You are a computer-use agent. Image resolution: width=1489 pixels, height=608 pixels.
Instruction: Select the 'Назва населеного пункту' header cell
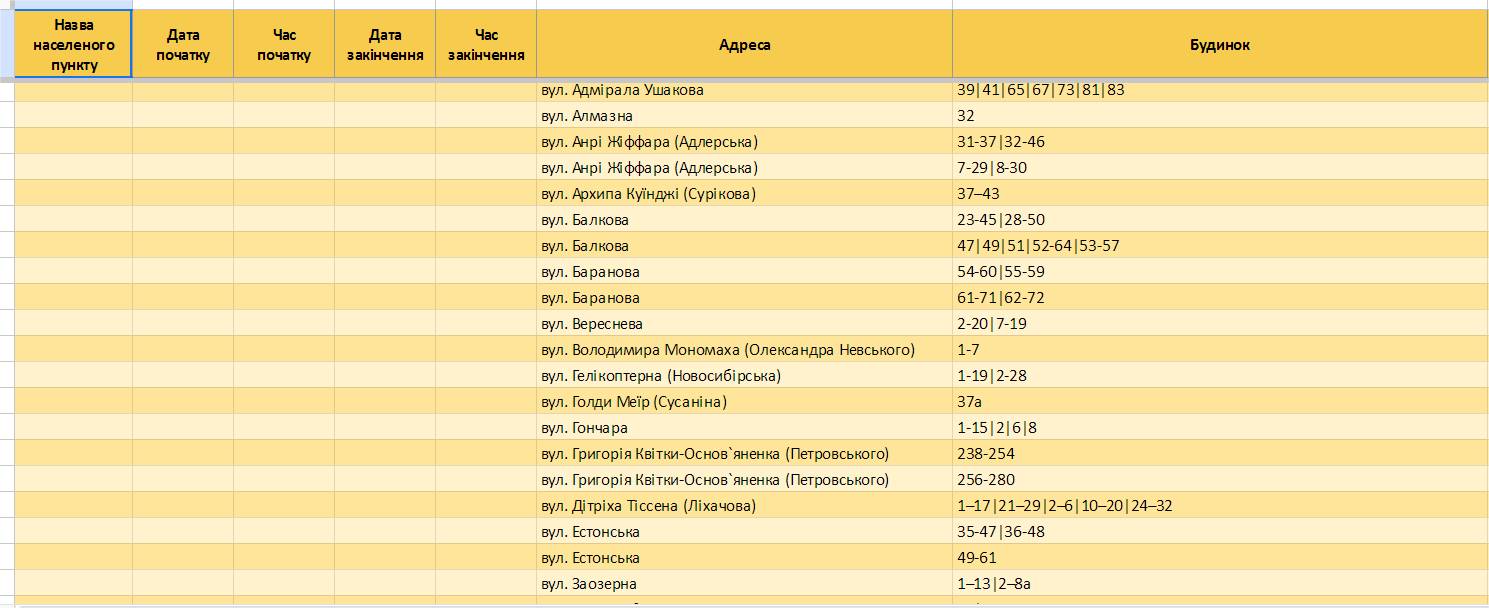pyautogui.click(x=73, y=44)
